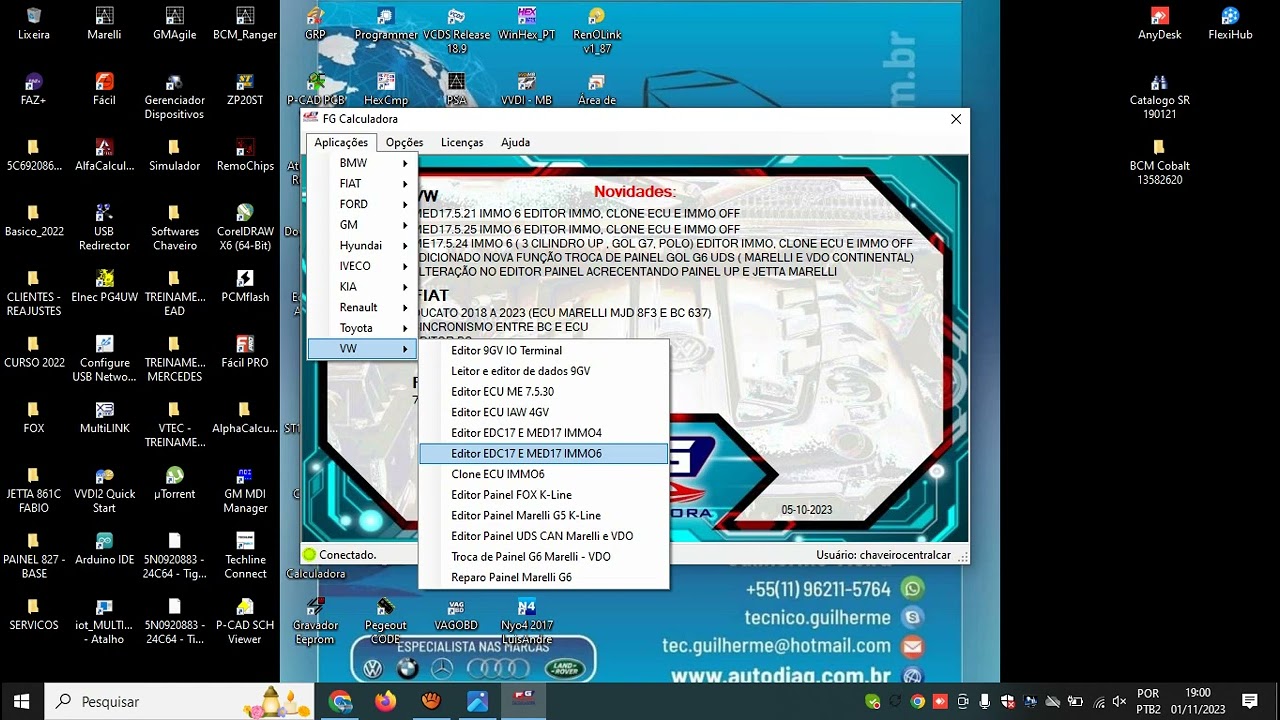Open VAGOBD desktop shortcut
This screenshot has height=720, width=1280.
tap(456, 614)
